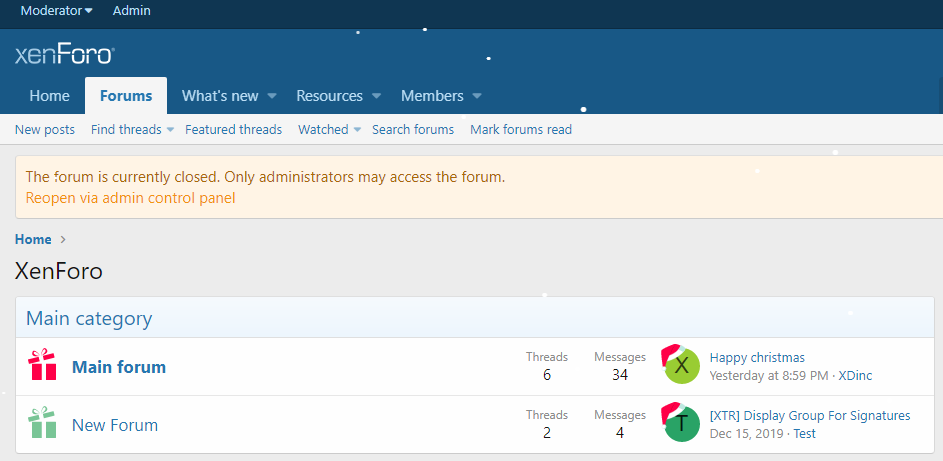Expand the Moderator dropdown menu
The width and height of the screenshot is (943, 461).
point(56,11)
